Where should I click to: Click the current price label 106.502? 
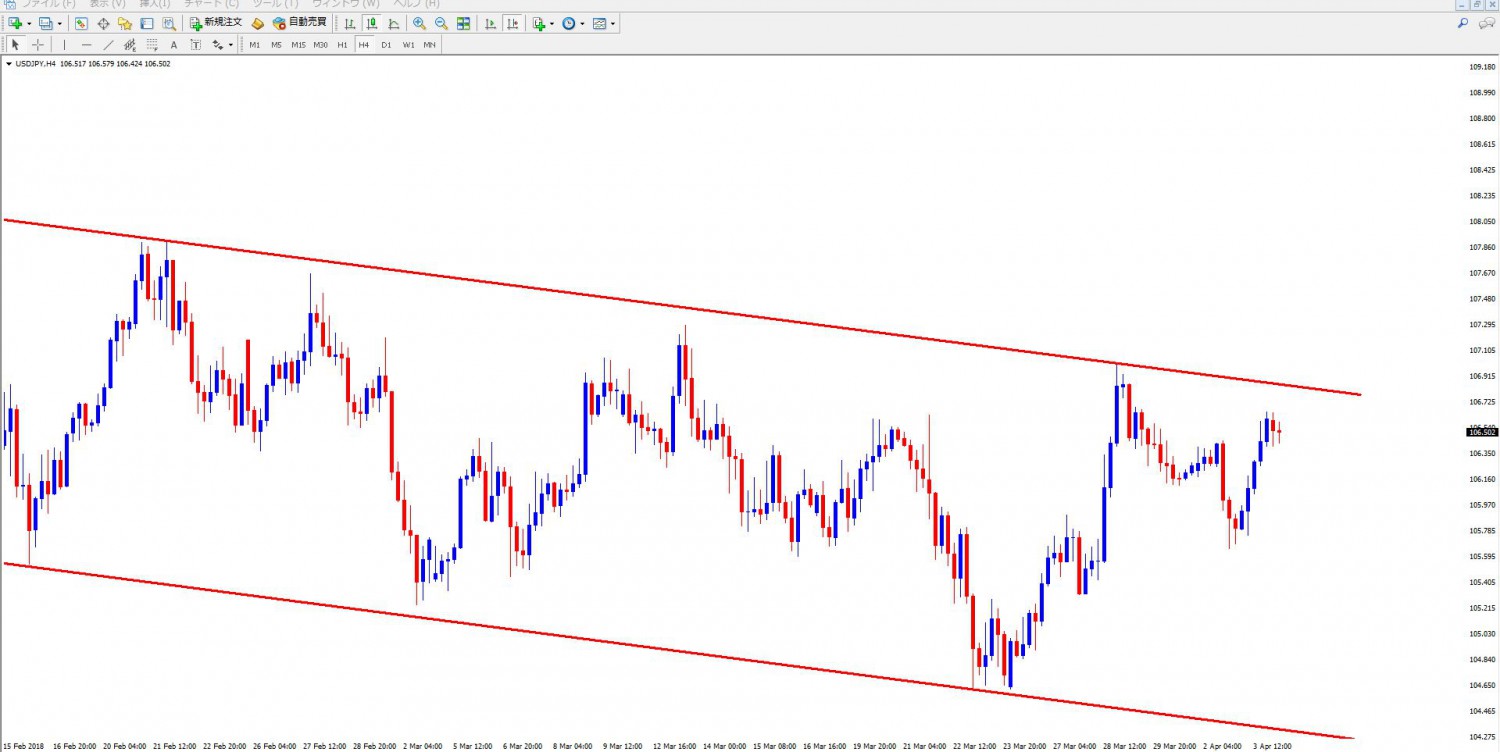1482,432
